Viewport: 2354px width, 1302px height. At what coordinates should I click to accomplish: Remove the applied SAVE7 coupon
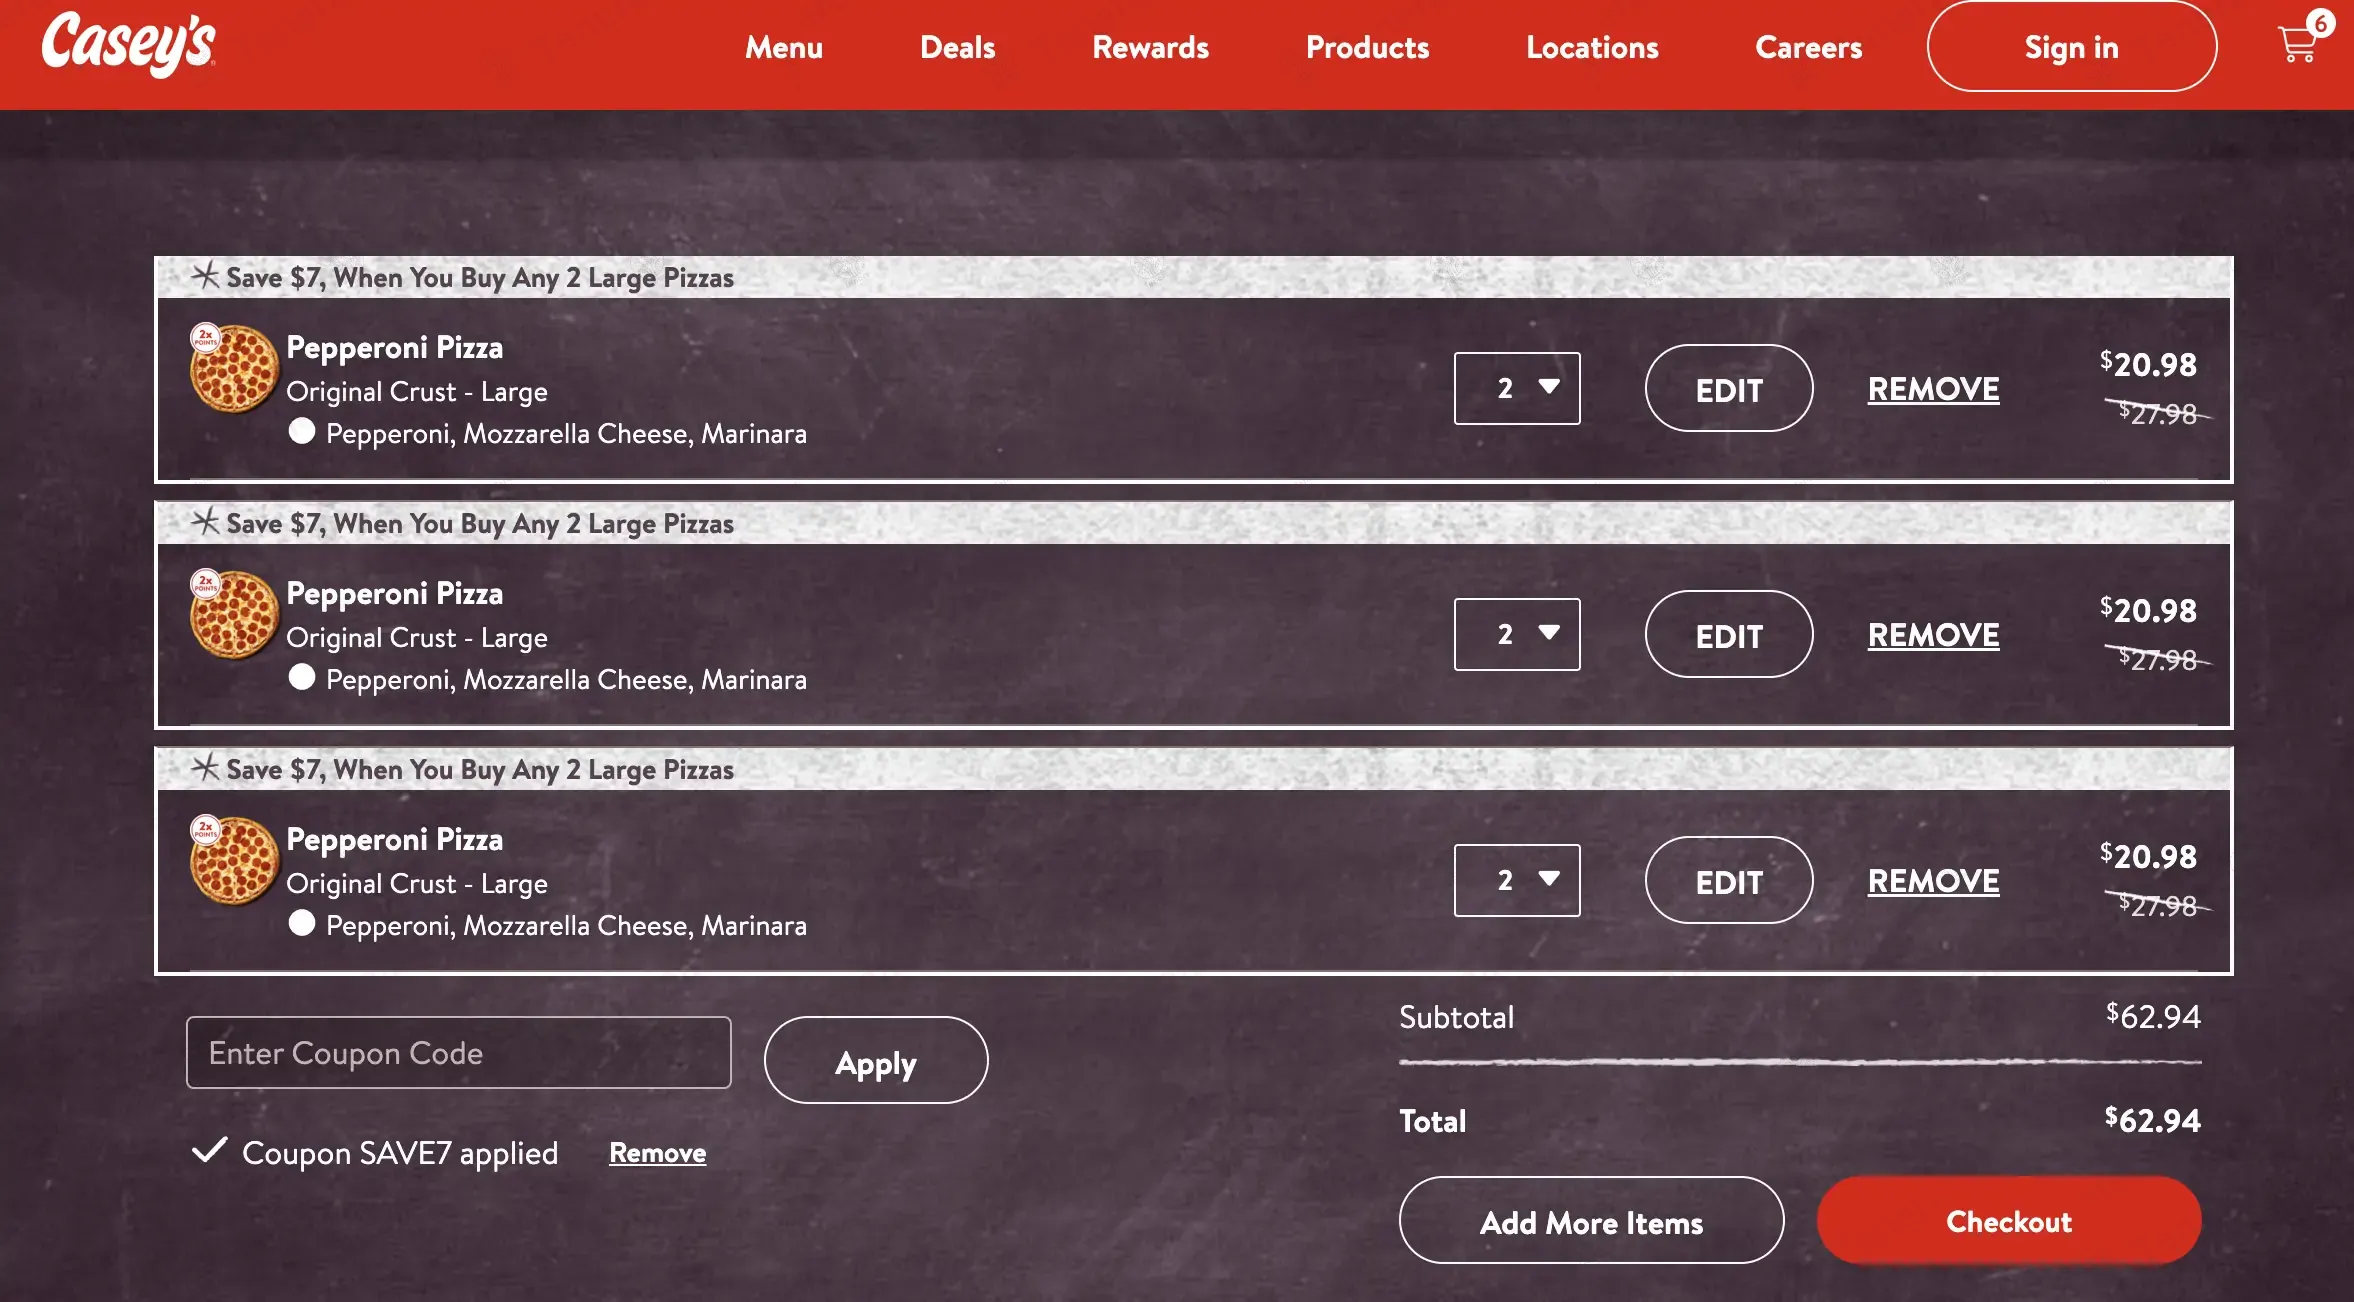658,1153
